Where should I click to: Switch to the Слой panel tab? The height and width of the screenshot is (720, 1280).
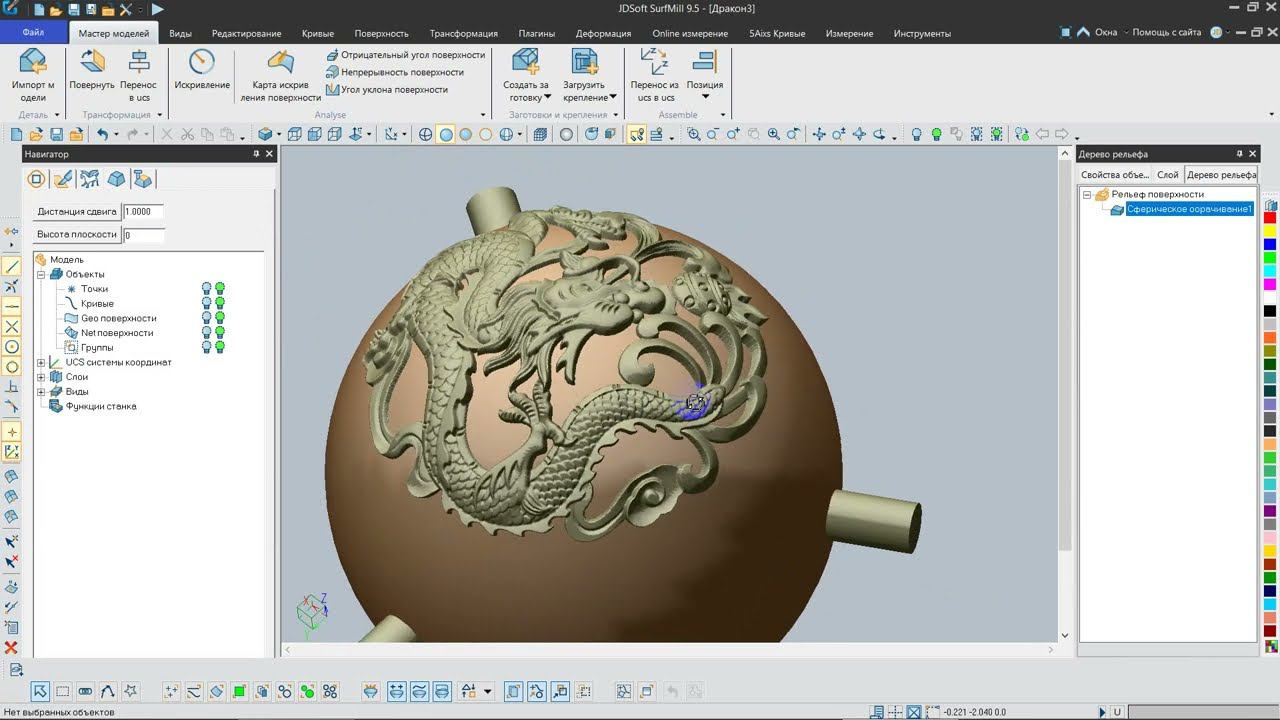tap(1167, 175)
